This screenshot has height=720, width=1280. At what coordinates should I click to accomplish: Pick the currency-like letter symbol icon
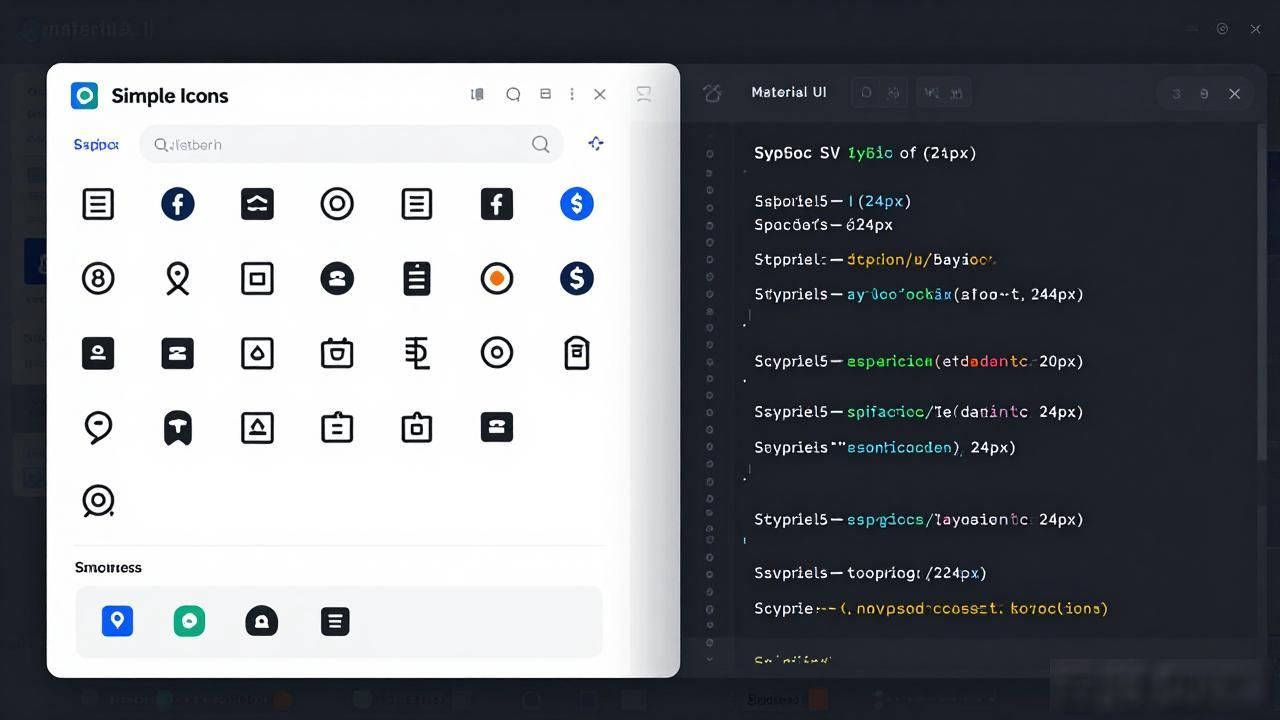[x=417, y=353]
